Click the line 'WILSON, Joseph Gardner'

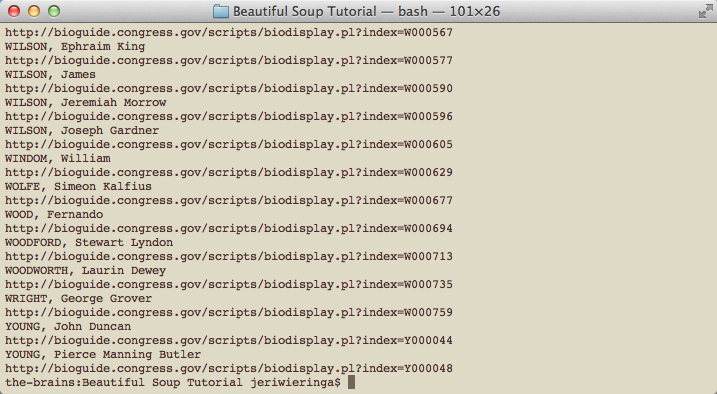82,130
